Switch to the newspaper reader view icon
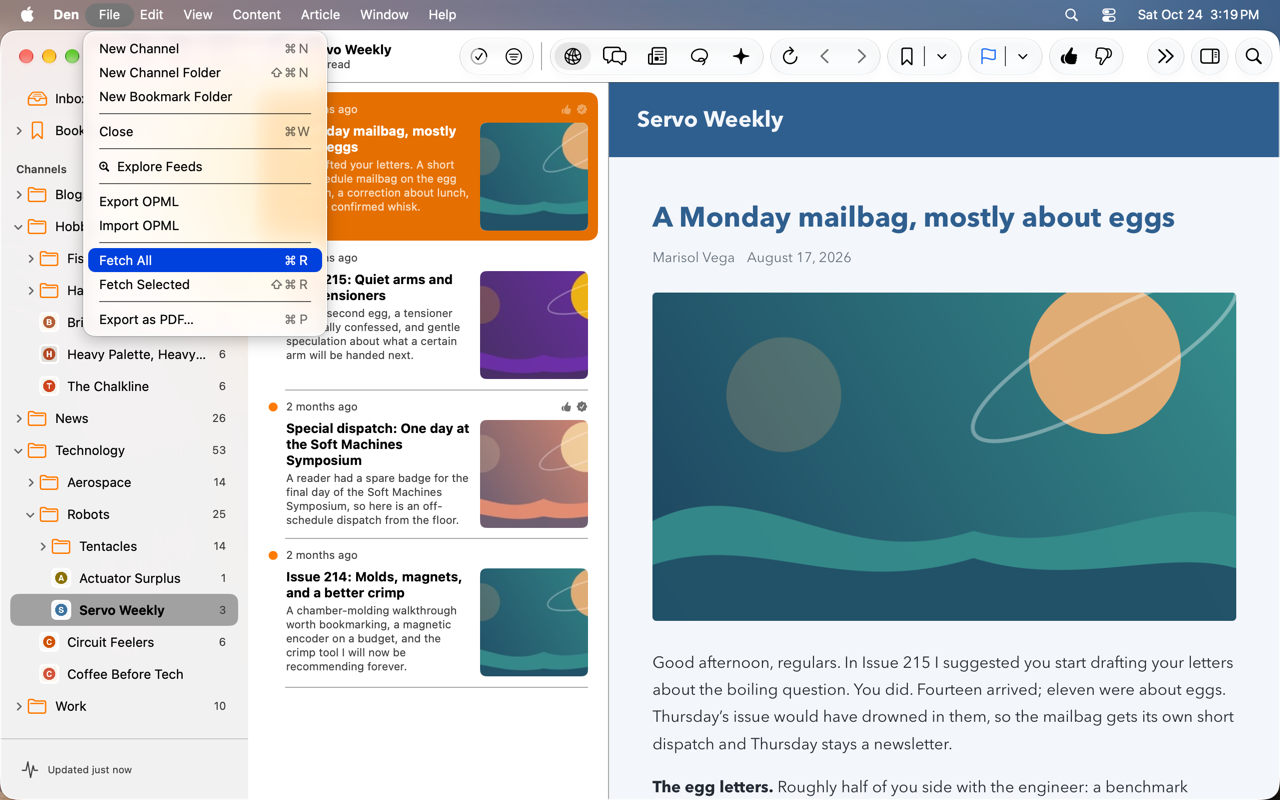The width and height of the screenshot is (1280, 800). (x=657, y=57)
